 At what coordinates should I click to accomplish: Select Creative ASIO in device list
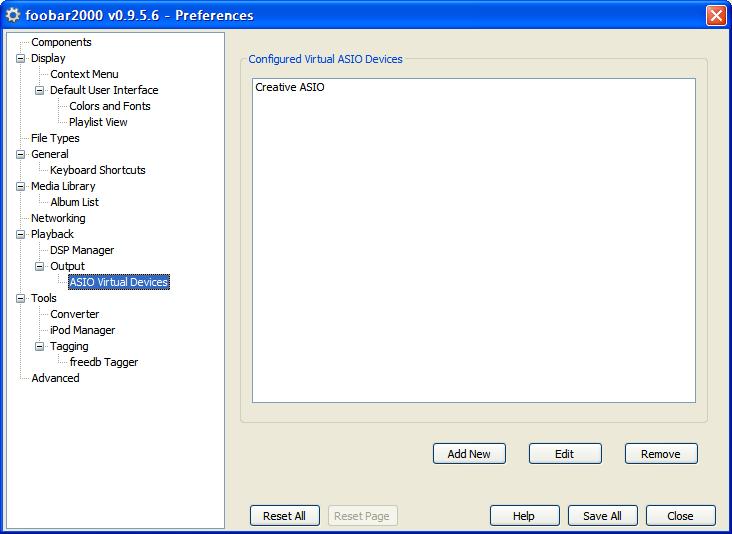click(x=290, y=88)
